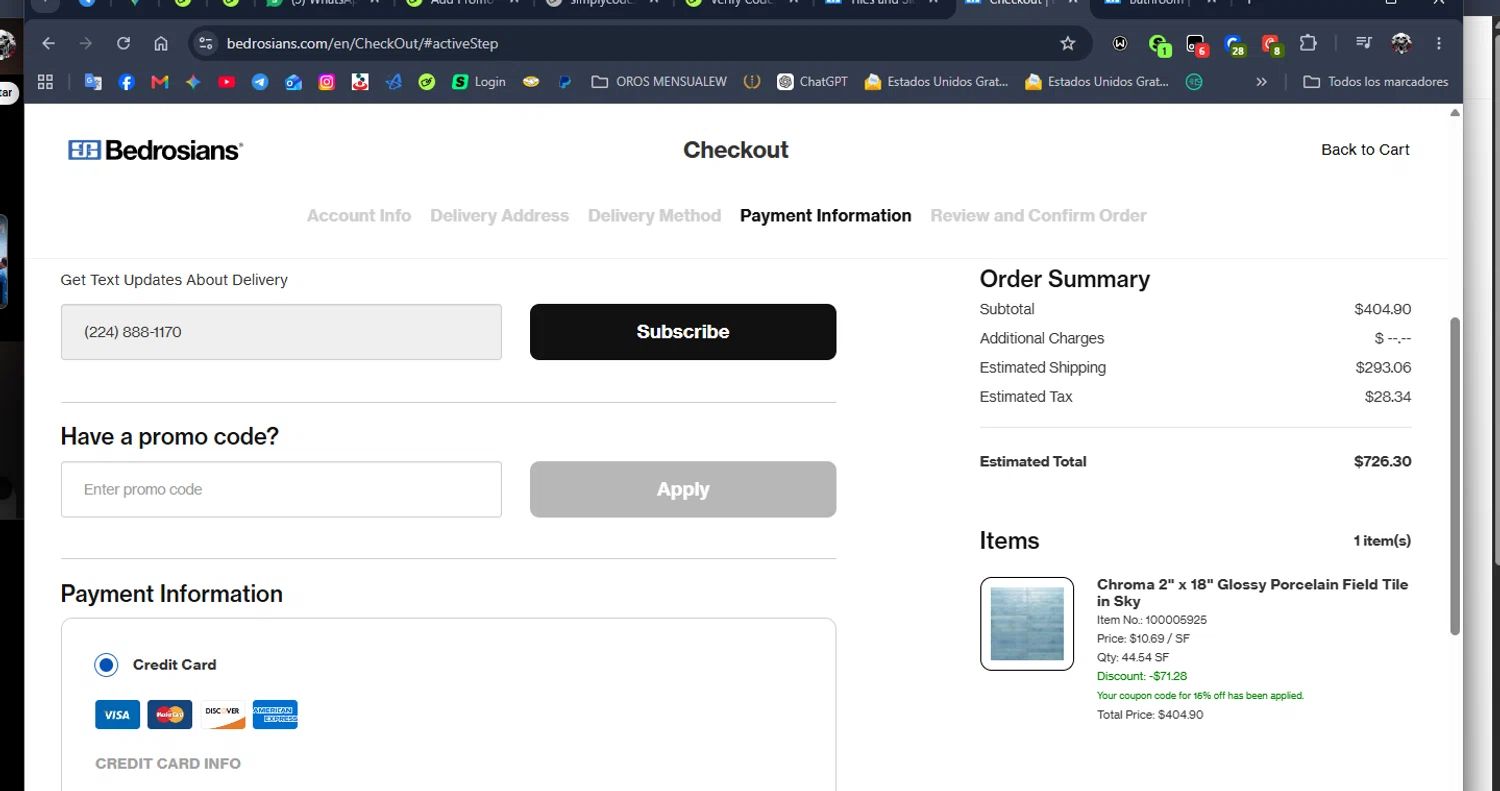Open the Chrome extensions puzzle icon
The height and width of the screenshot is (791, 1500).
click(x=1308, y=43)
